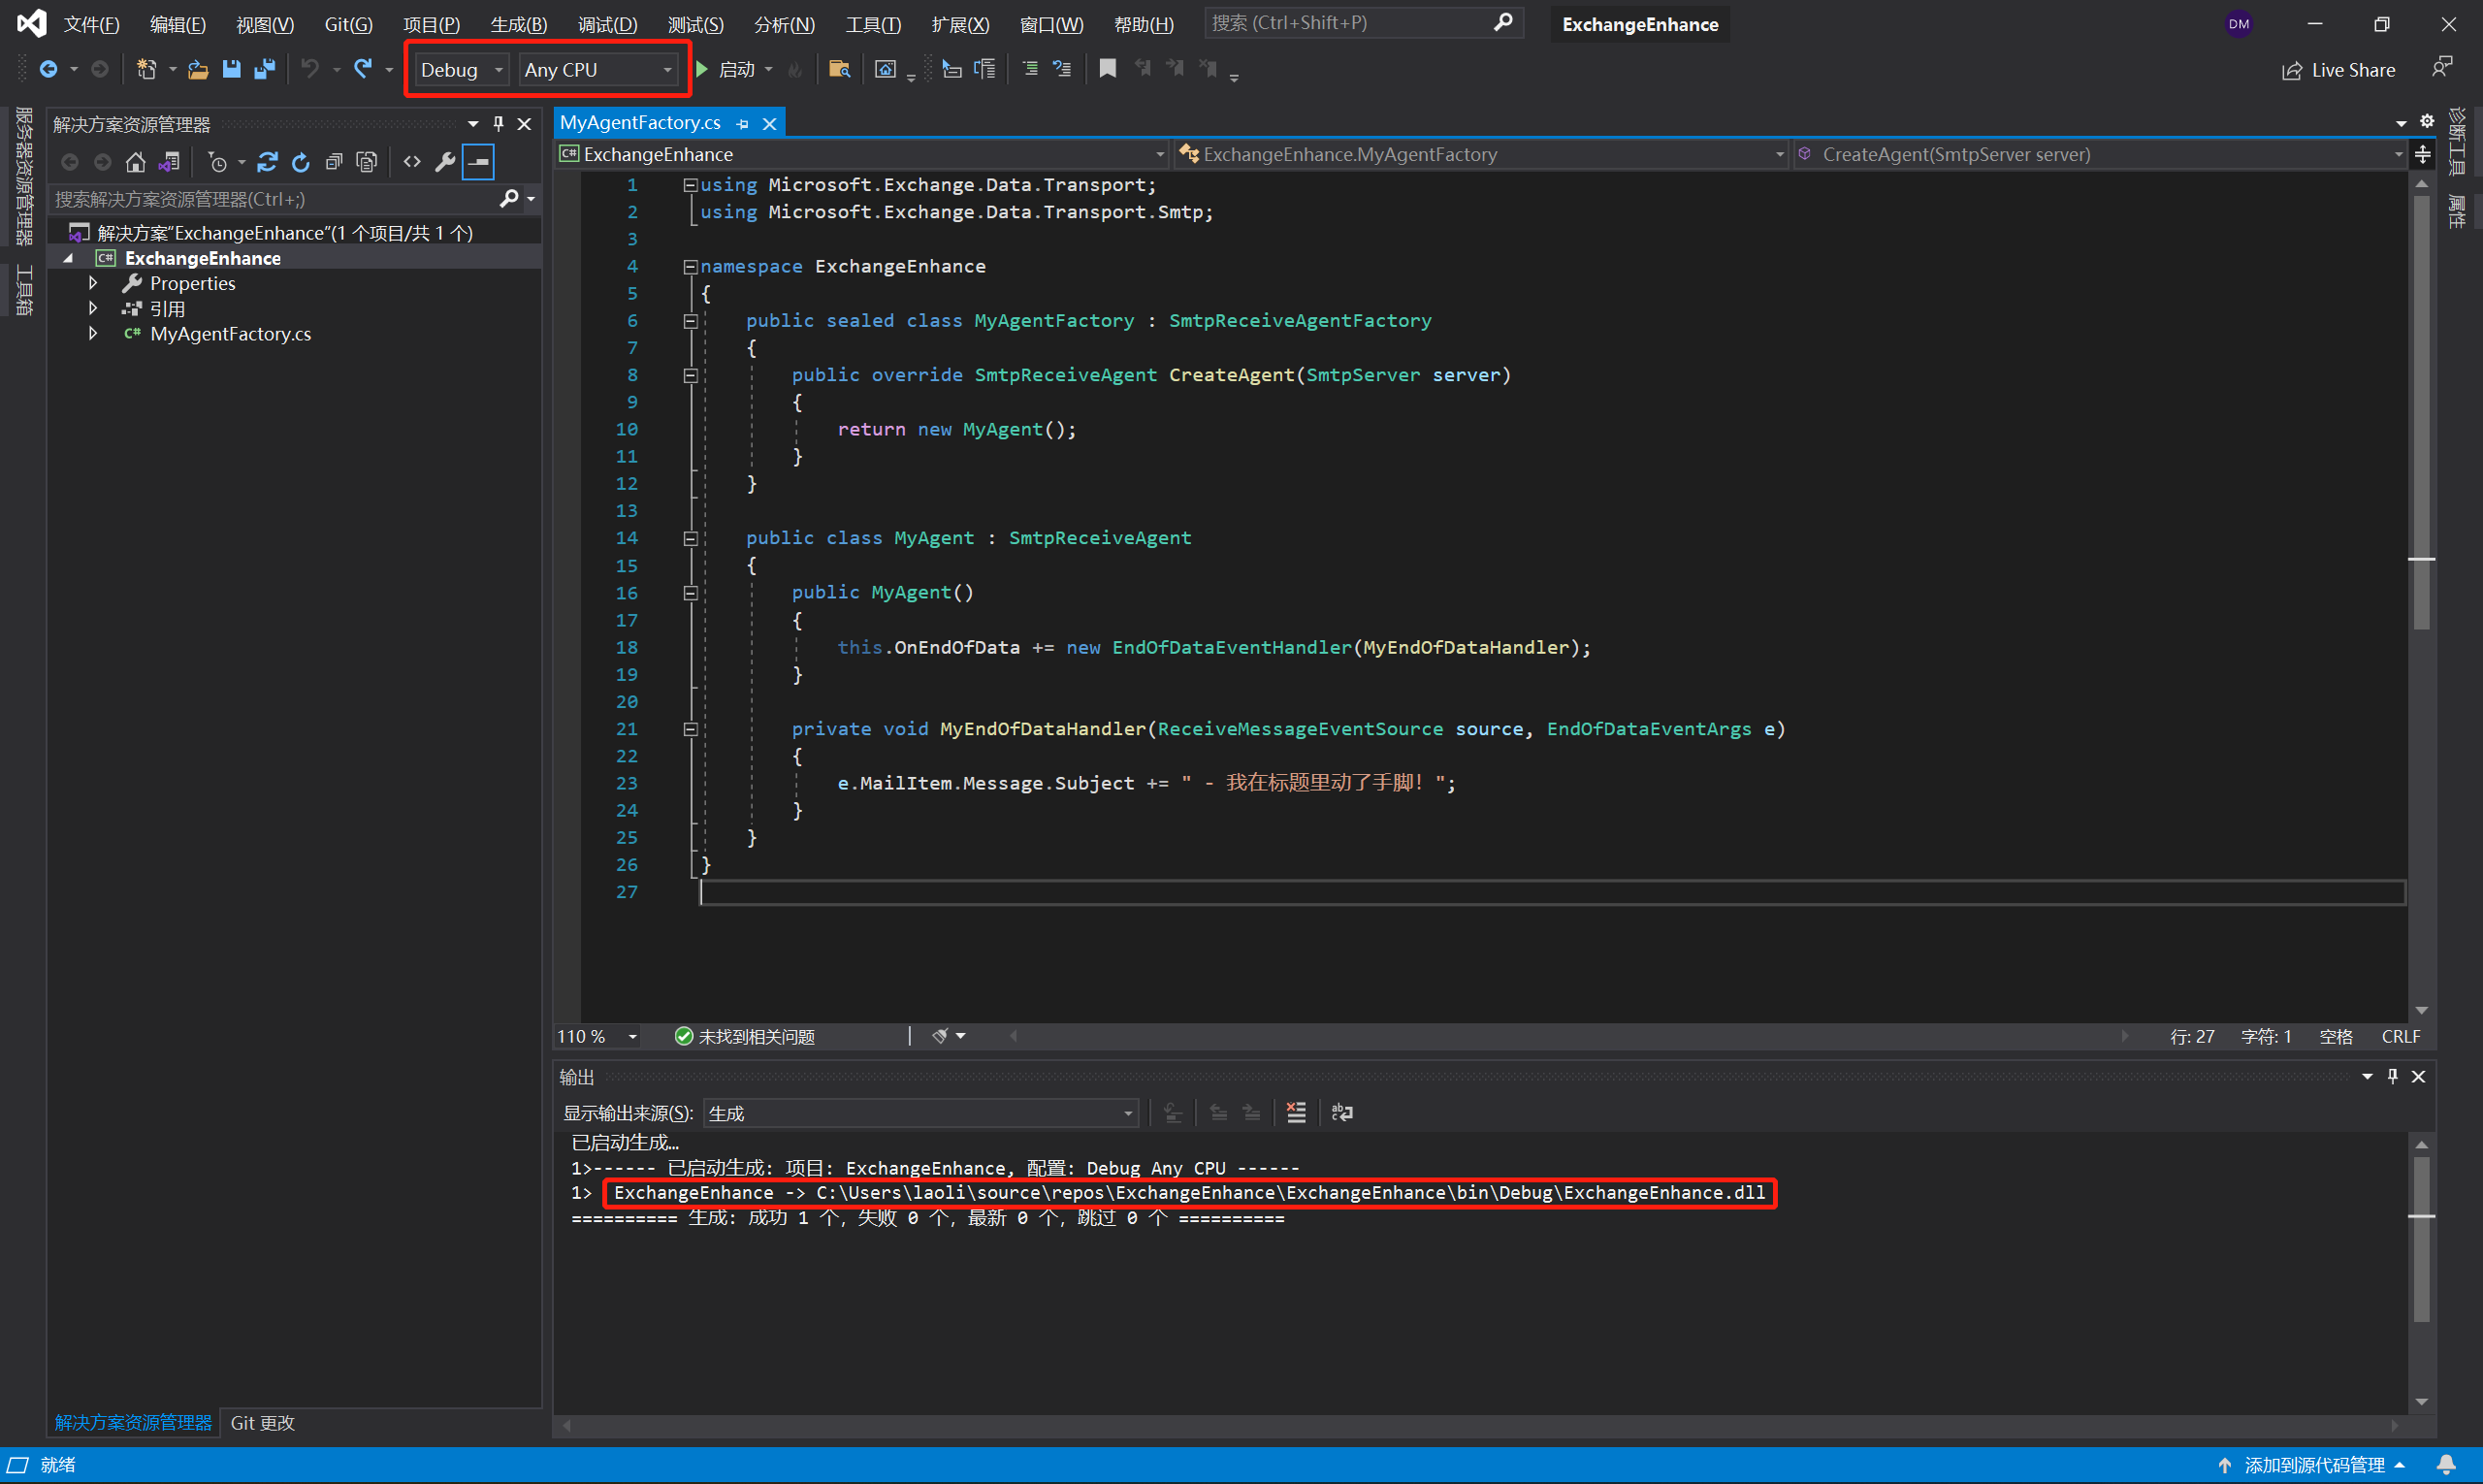The height and width of the screenshot is (1484, 2483).
Task: Click the pending changes filter clock icon
Action: click(x=217, y=162)
